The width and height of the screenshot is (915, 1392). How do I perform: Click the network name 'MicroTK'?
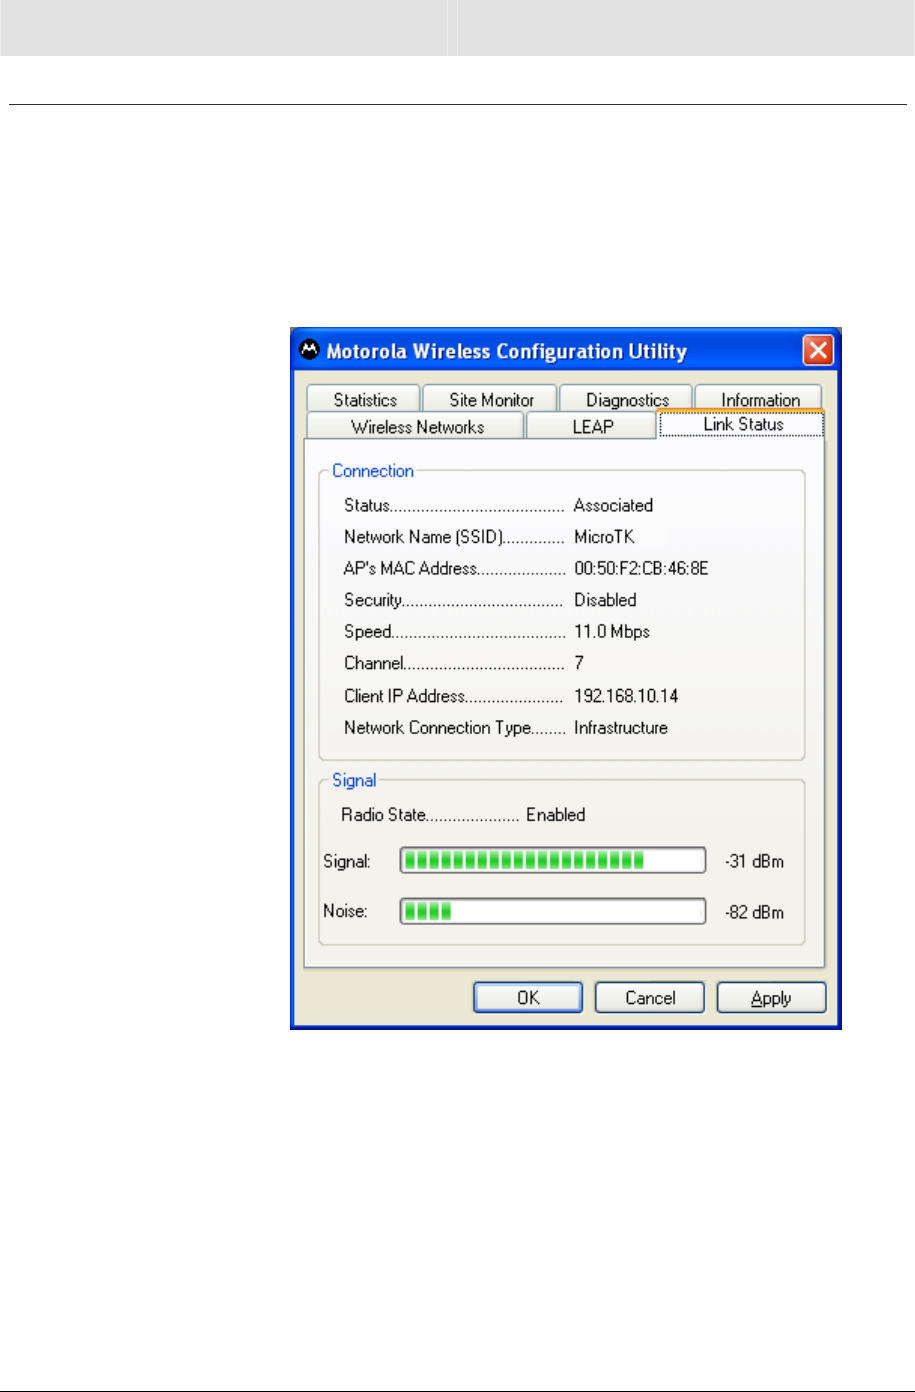(604, 537)
